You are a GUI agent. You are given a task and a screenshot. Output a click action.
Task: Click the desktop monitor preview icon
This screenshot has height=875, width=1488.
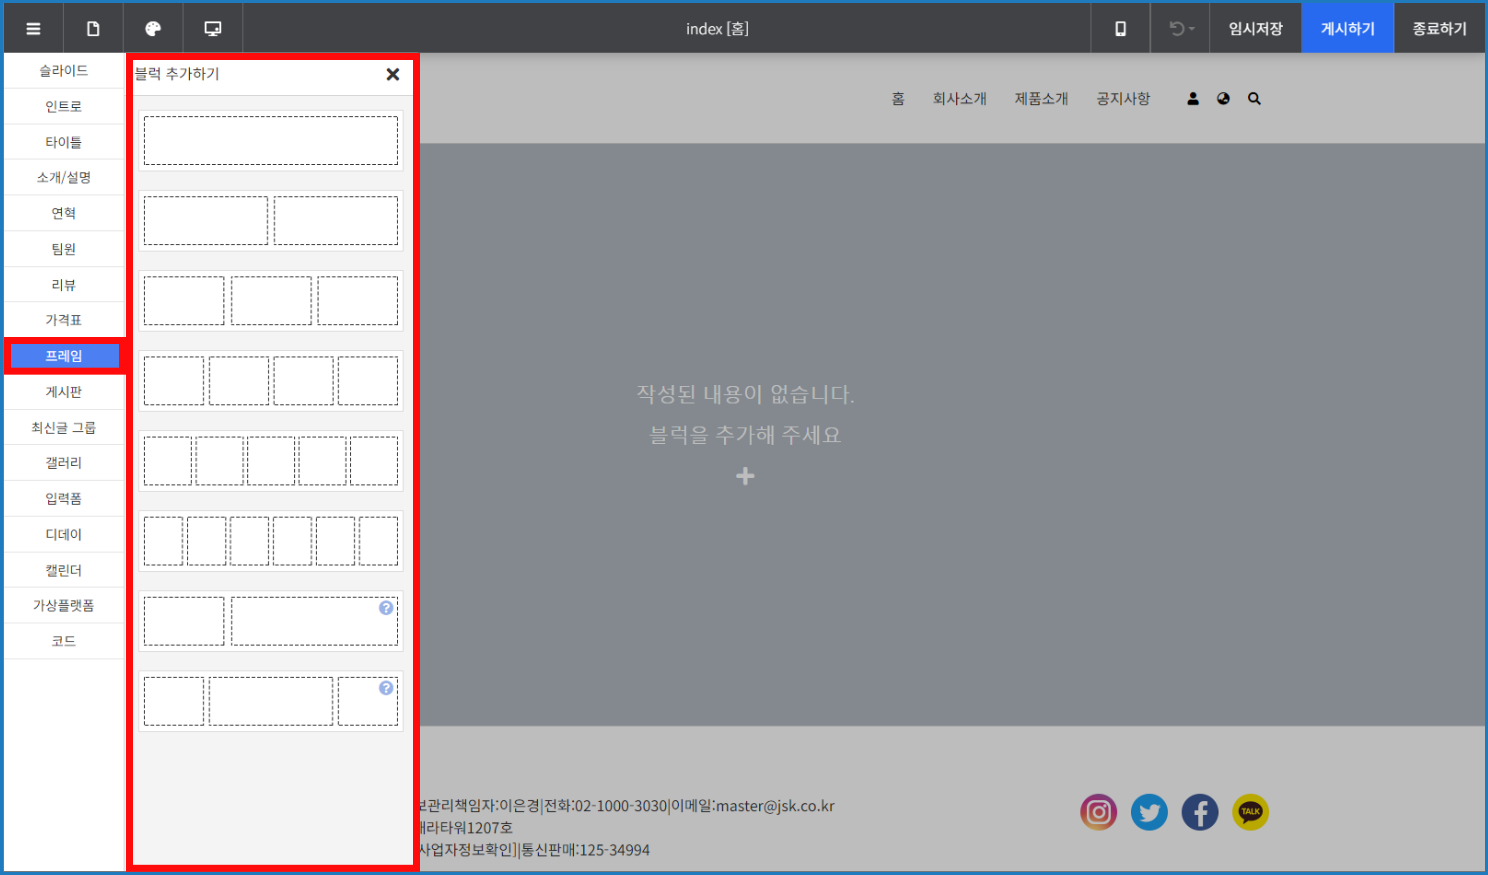click(x=213, y=29)
